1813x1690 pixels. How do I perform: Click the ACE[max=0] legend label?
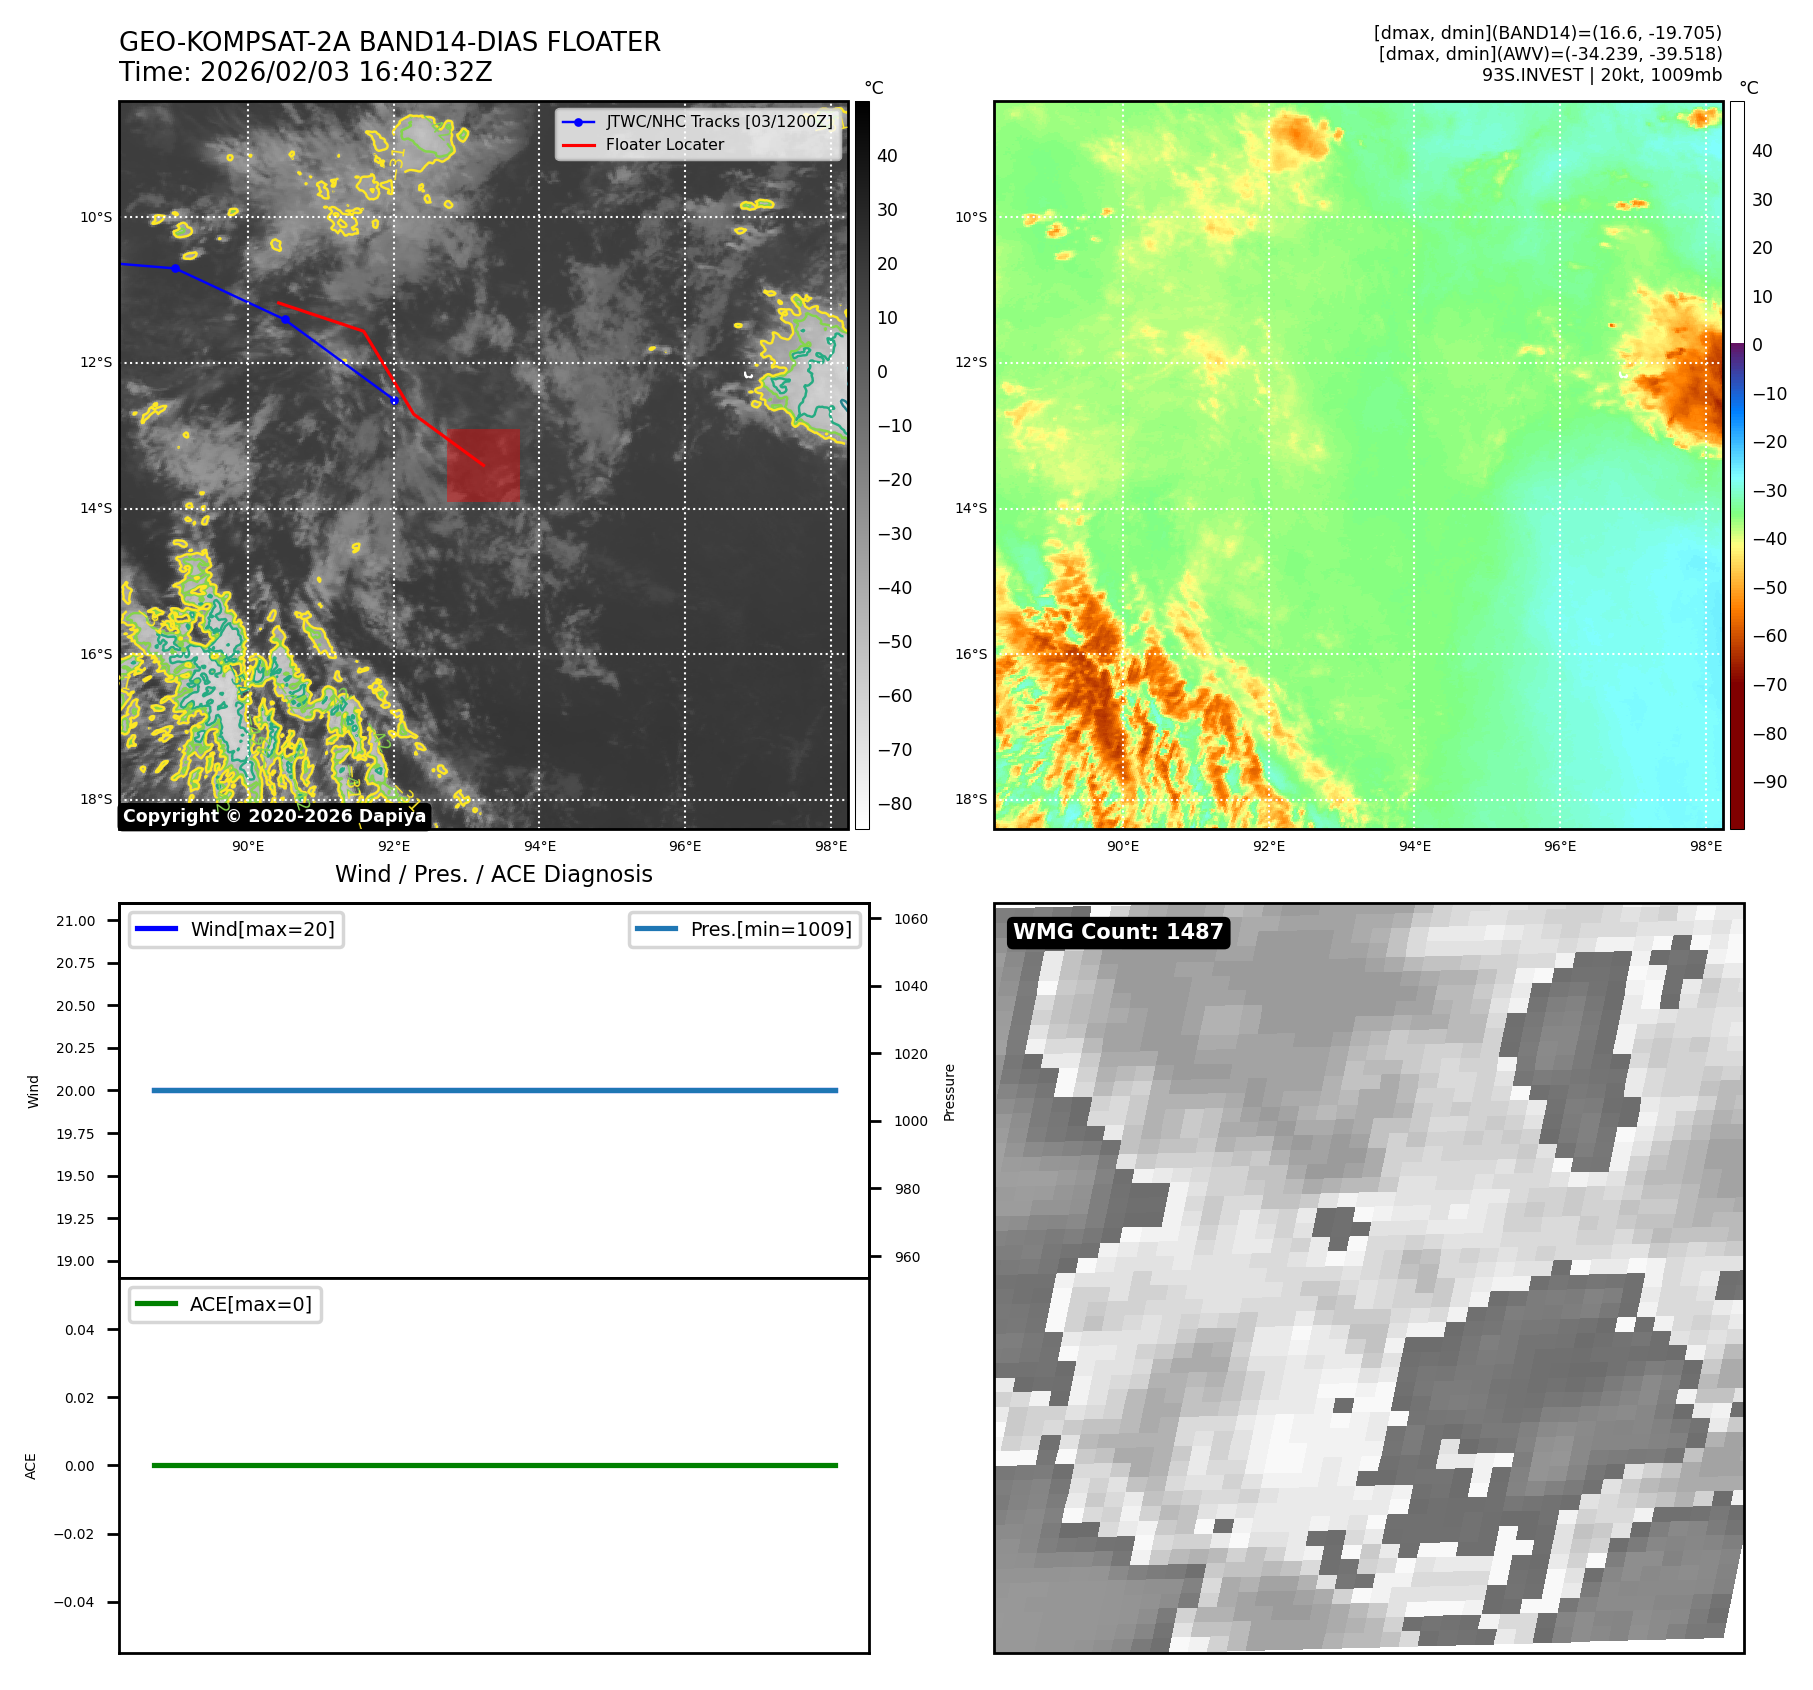point(250,1304)
